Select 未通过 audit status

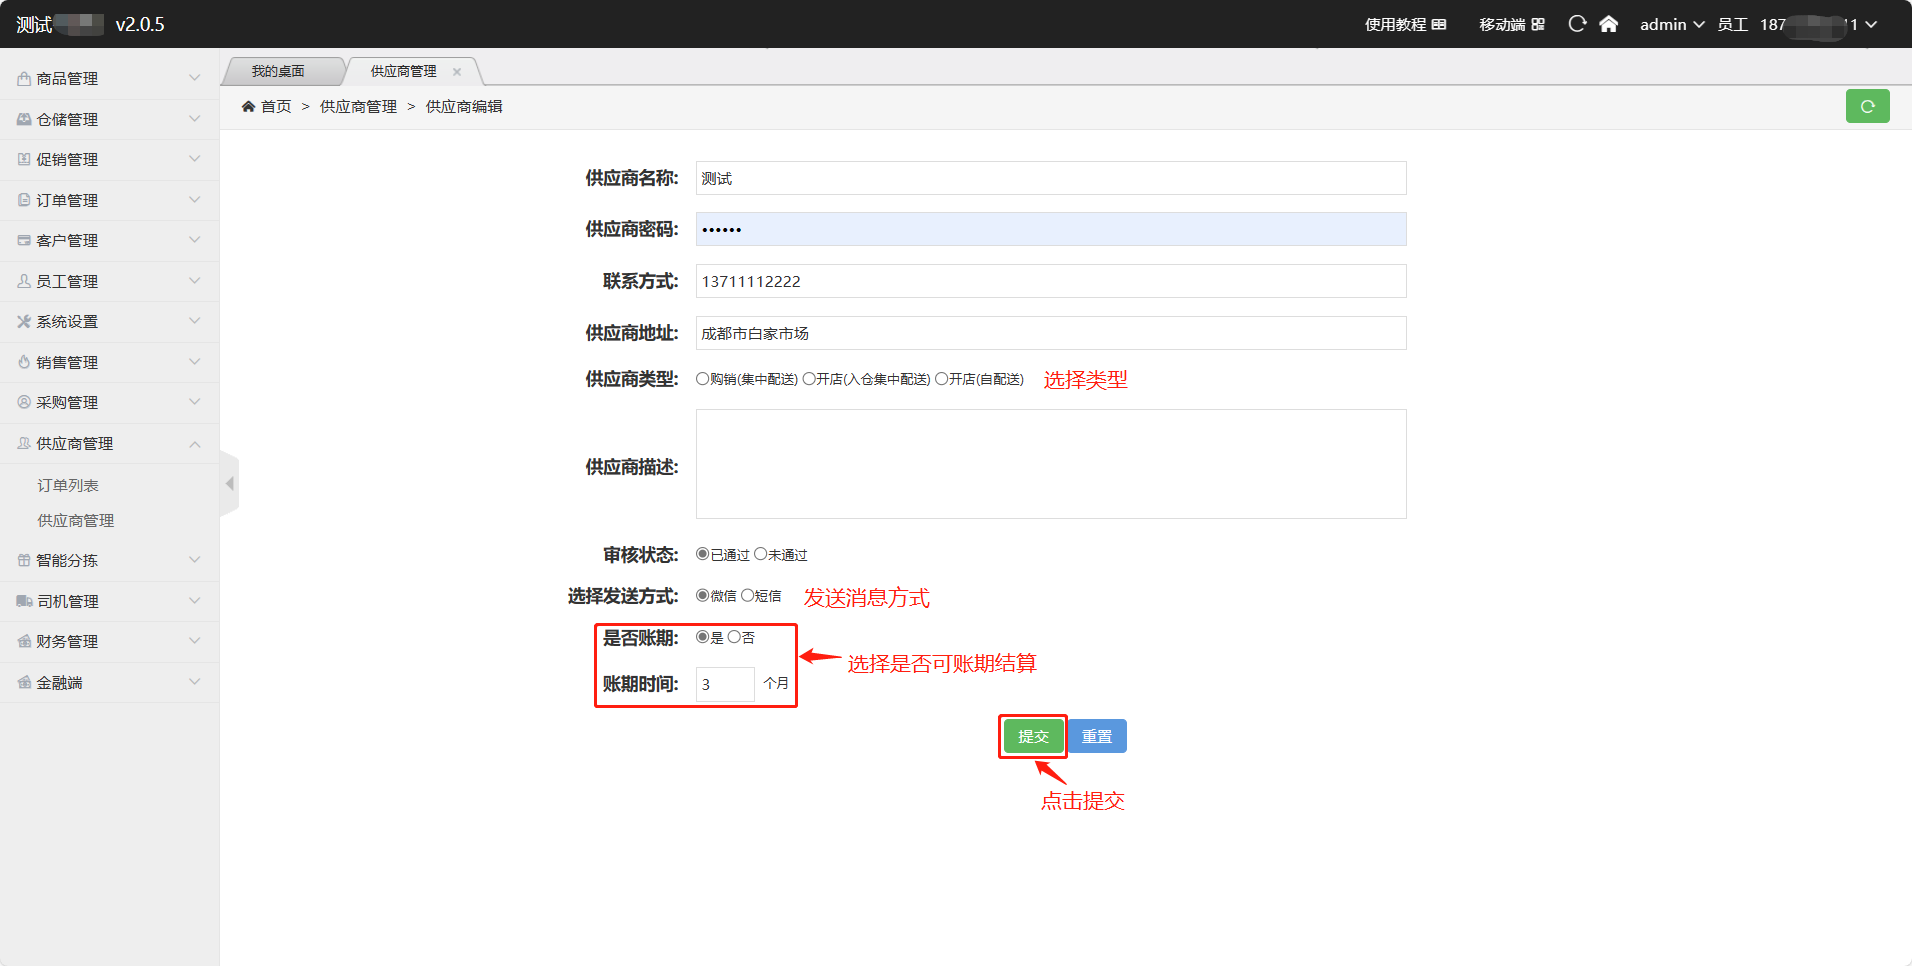[x=760, y=554]
